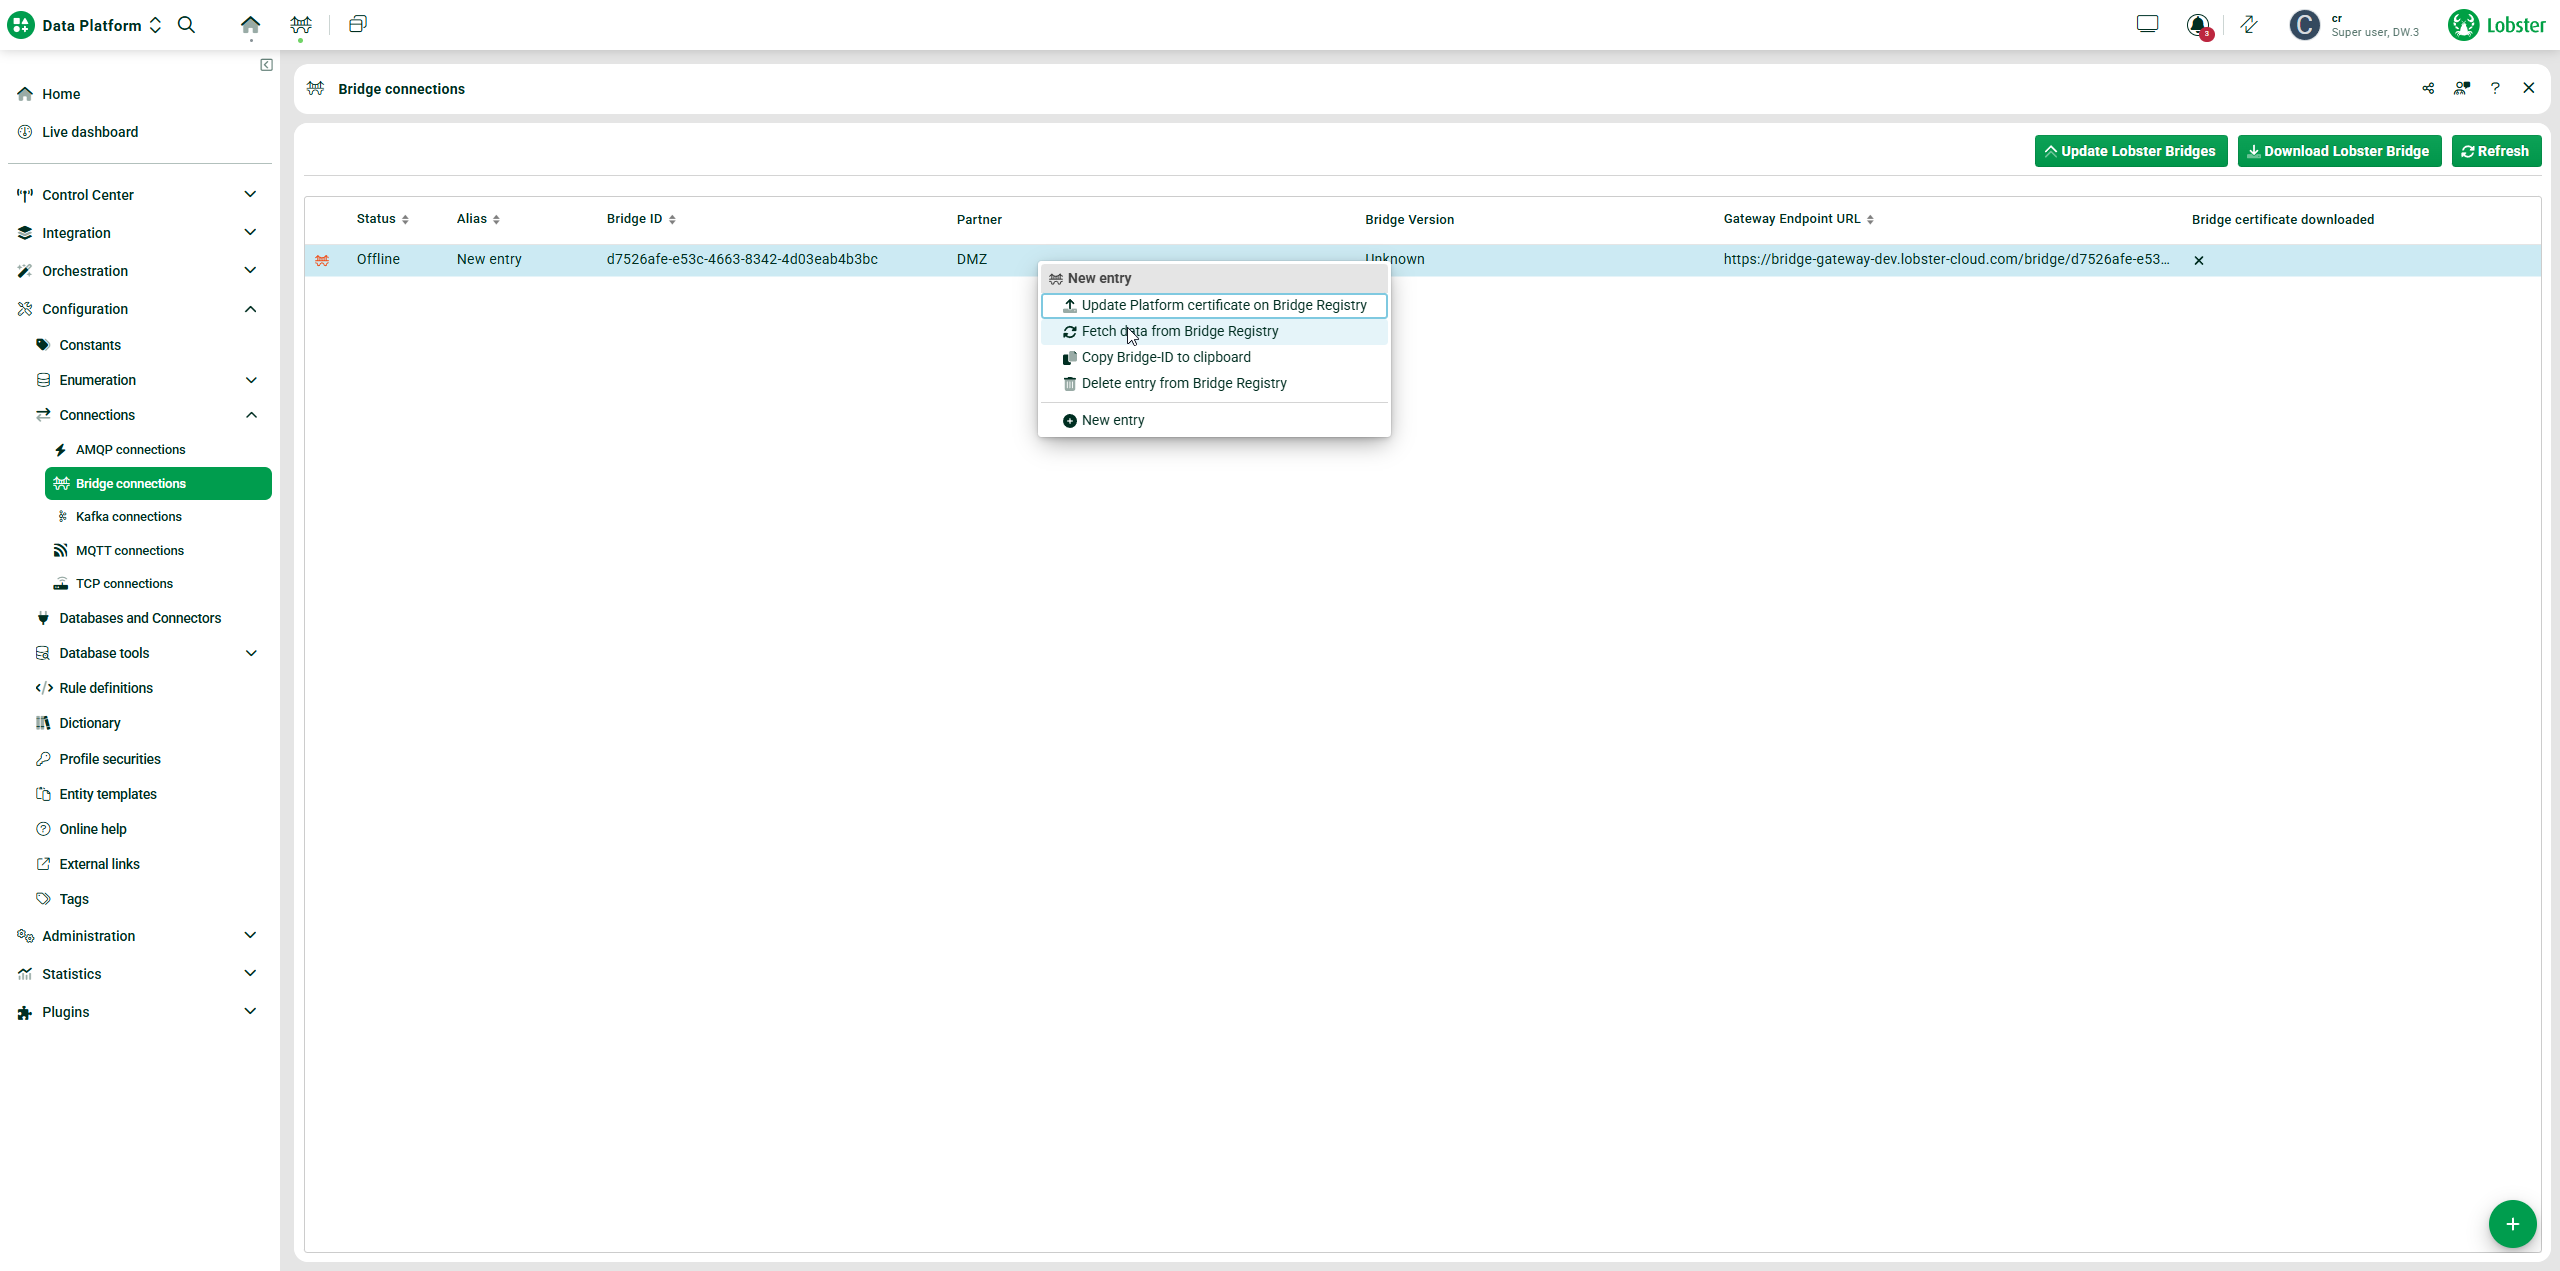Open the help question mark icon

(2495, 89)
